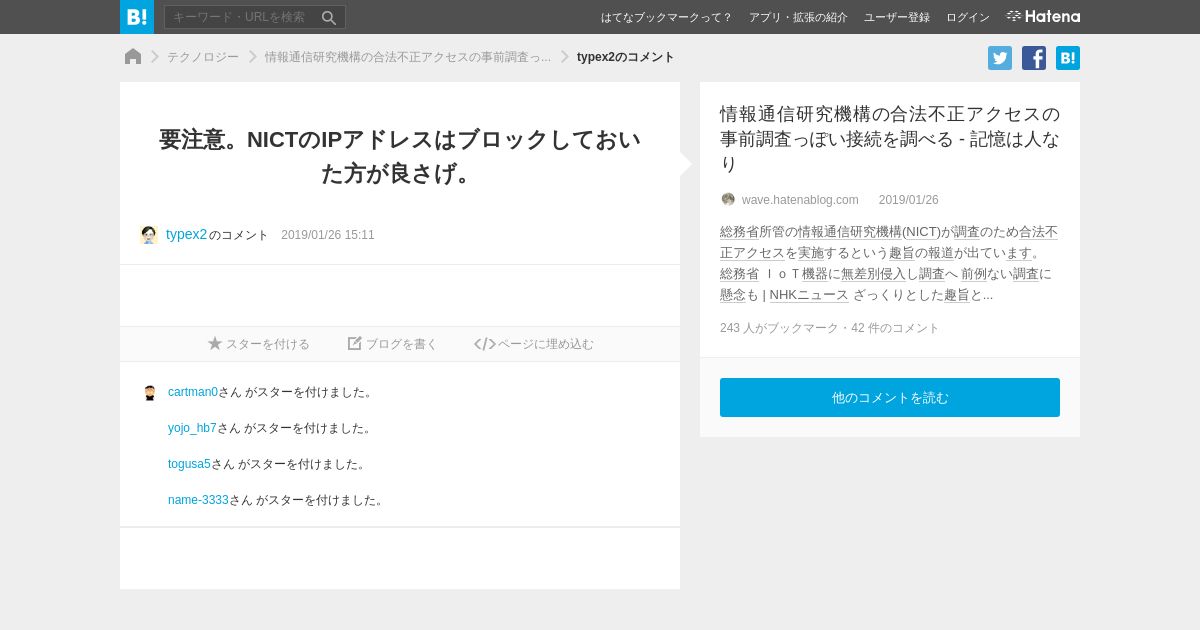Image resolution: width=1200 pixels, height=630 pixels.
Task: Open 情報通信研究機構の合法不正アクセスの事前調査っ... breadcrumb
Action: [408, 57]
